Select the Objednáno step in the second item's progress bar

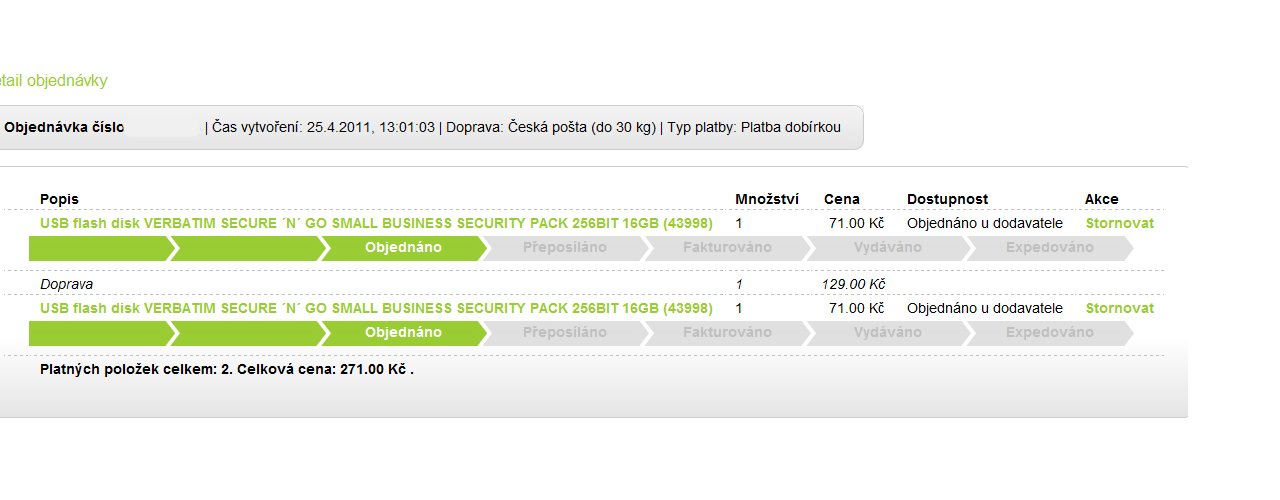403,333
